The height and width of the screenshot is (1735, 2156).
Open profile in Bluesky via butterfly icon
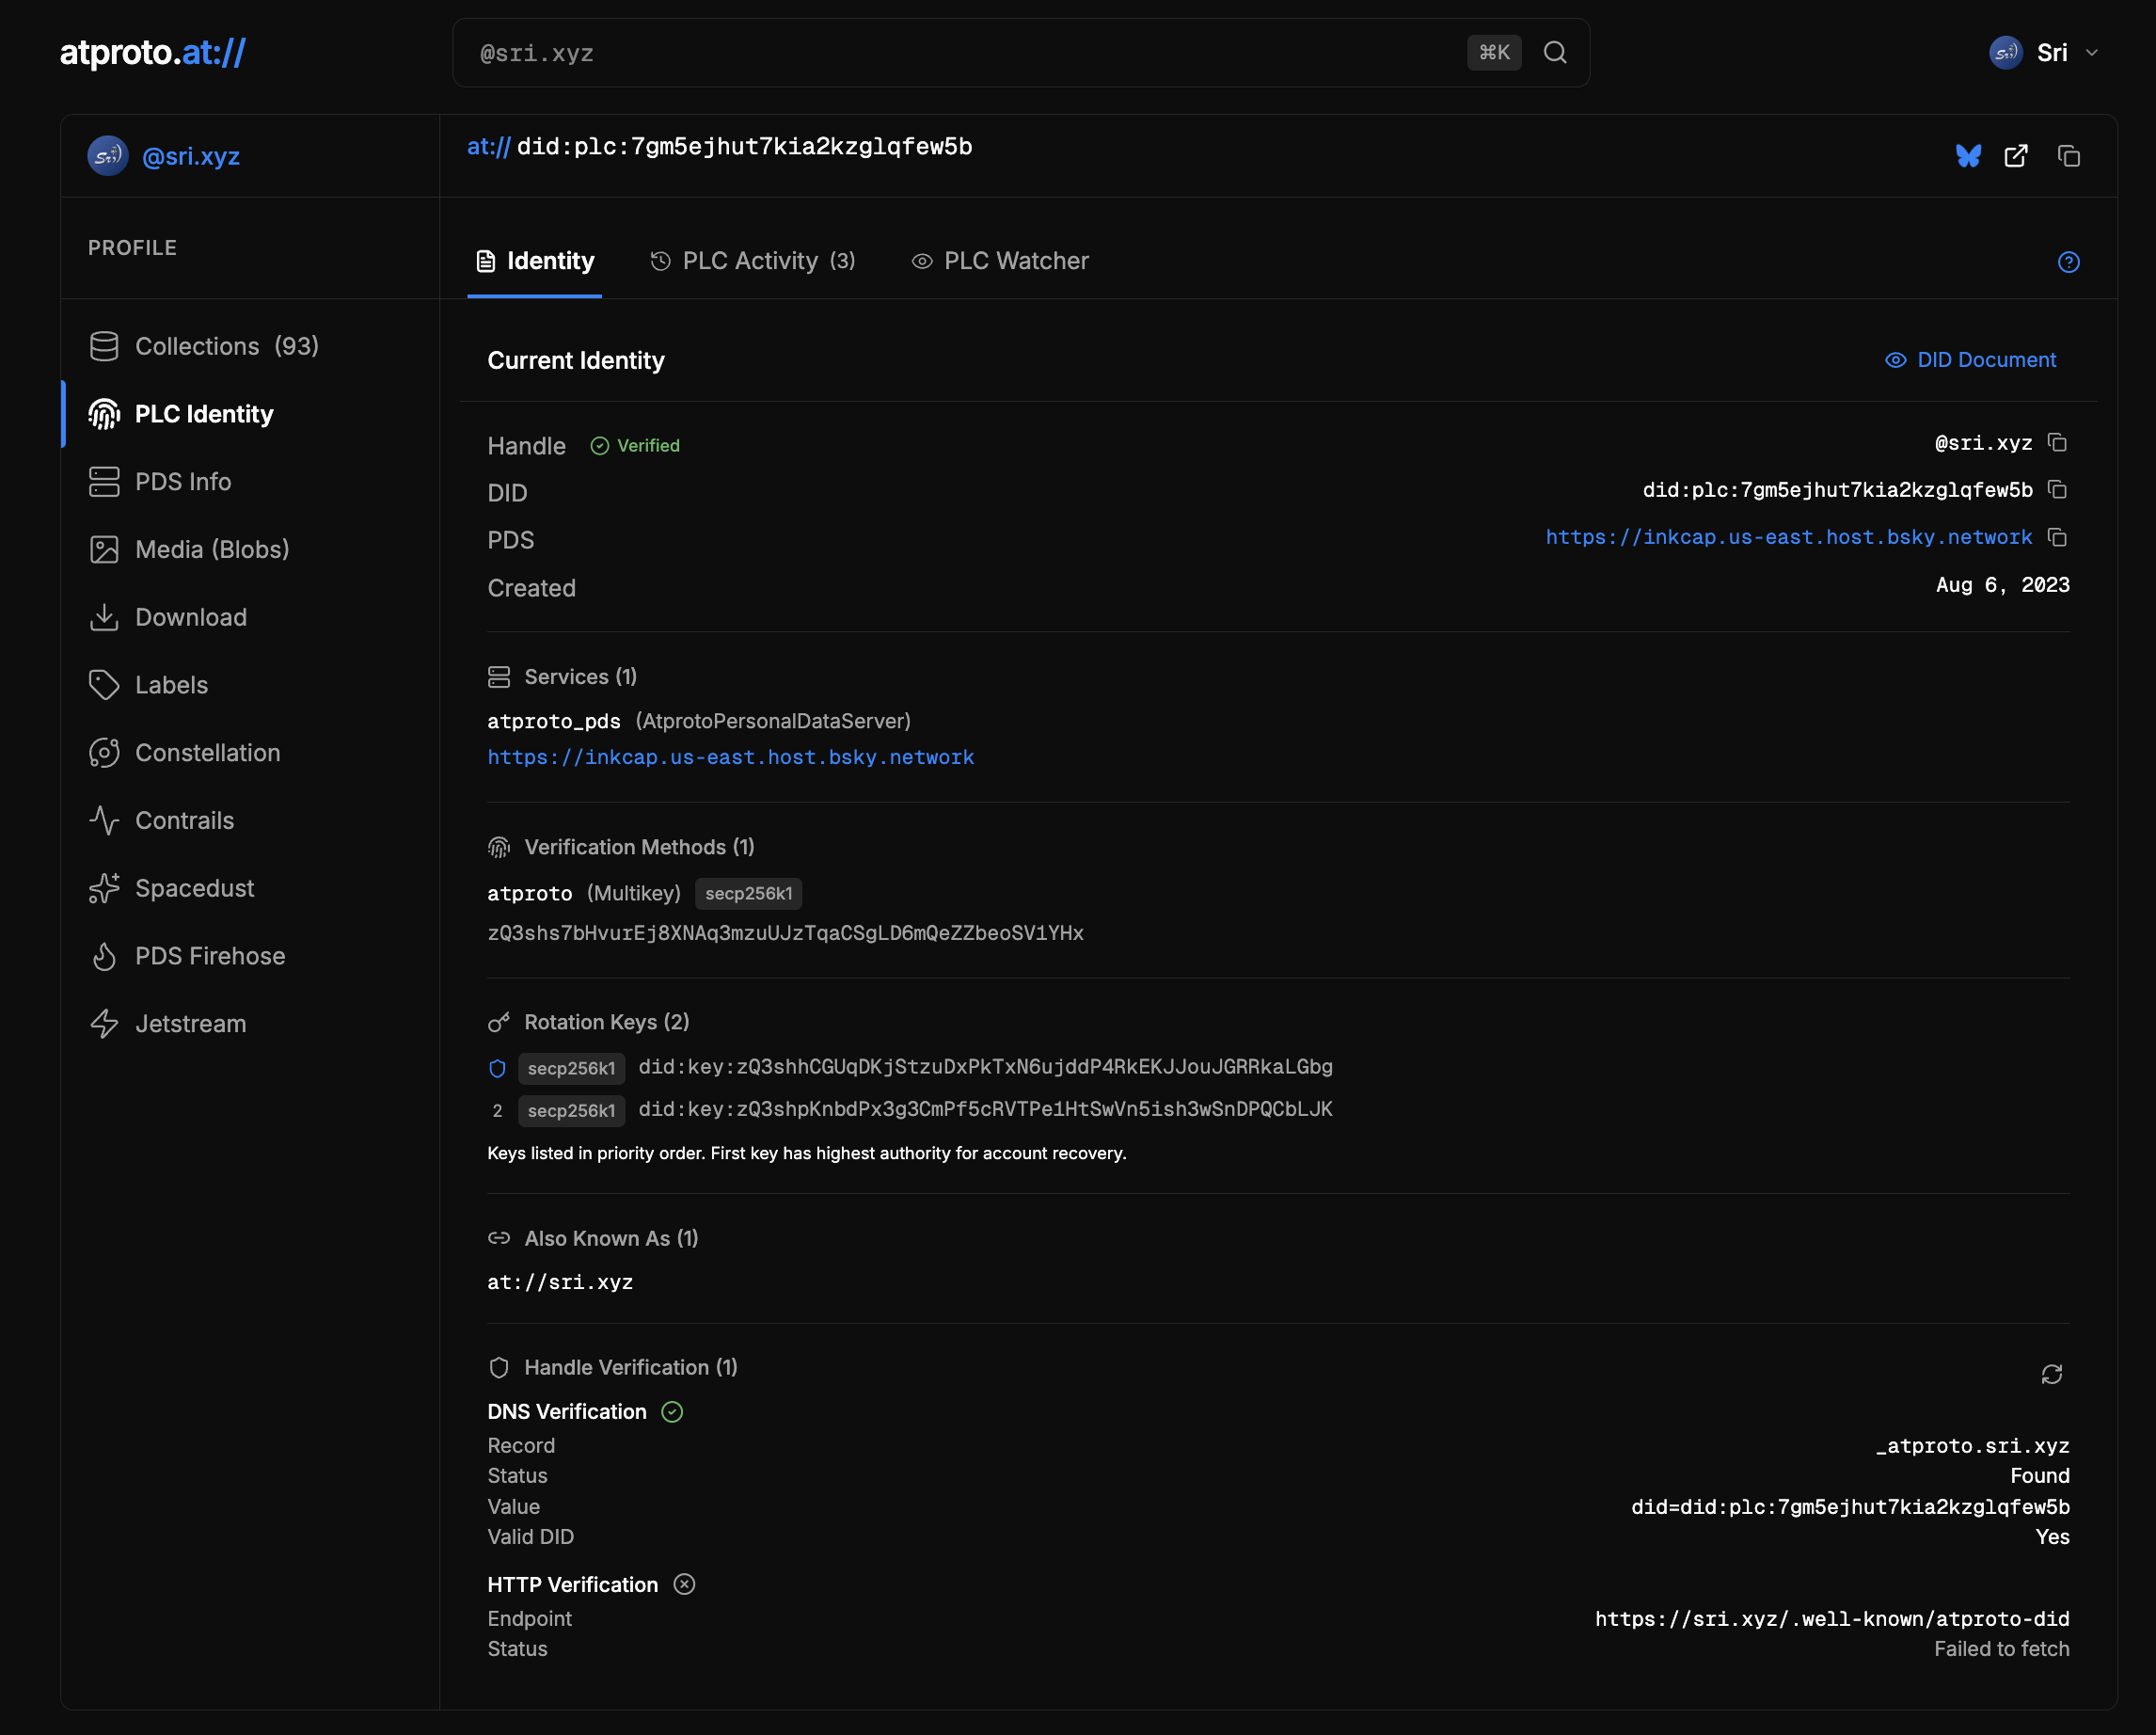click(1968, 156)
